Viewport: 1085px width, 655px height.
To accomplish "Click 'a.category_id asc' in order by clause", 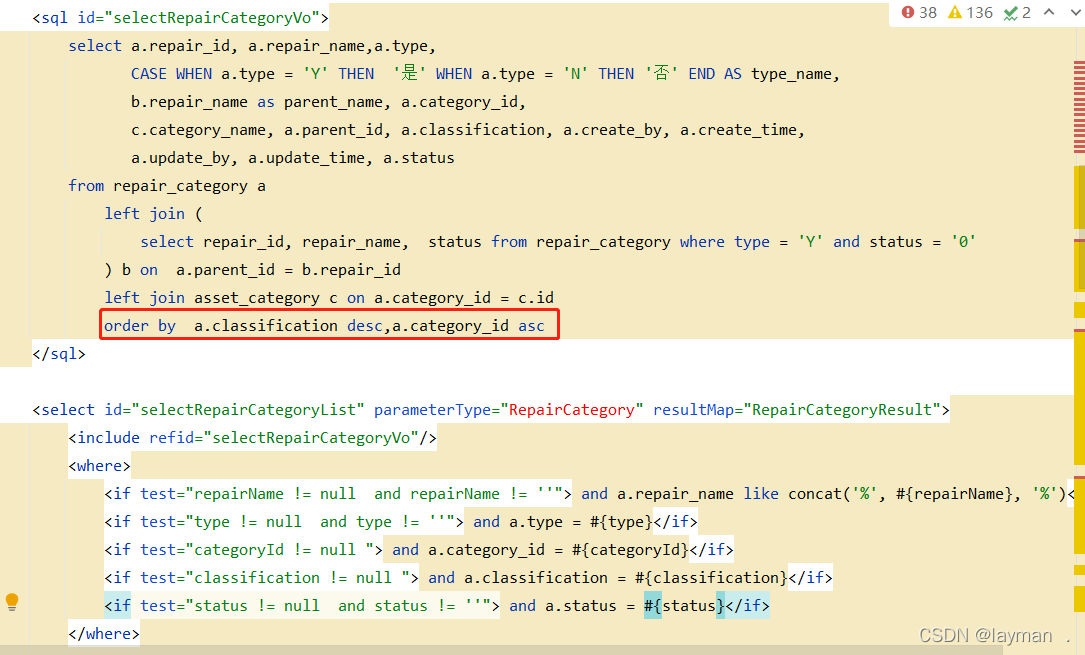I will coord(468,326).
